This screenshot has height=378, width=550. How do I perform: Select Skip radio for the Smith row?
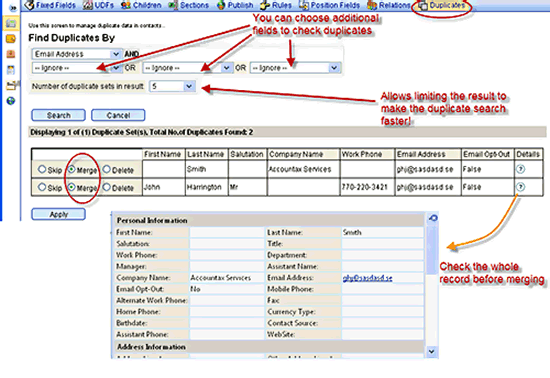pos(42,169)
